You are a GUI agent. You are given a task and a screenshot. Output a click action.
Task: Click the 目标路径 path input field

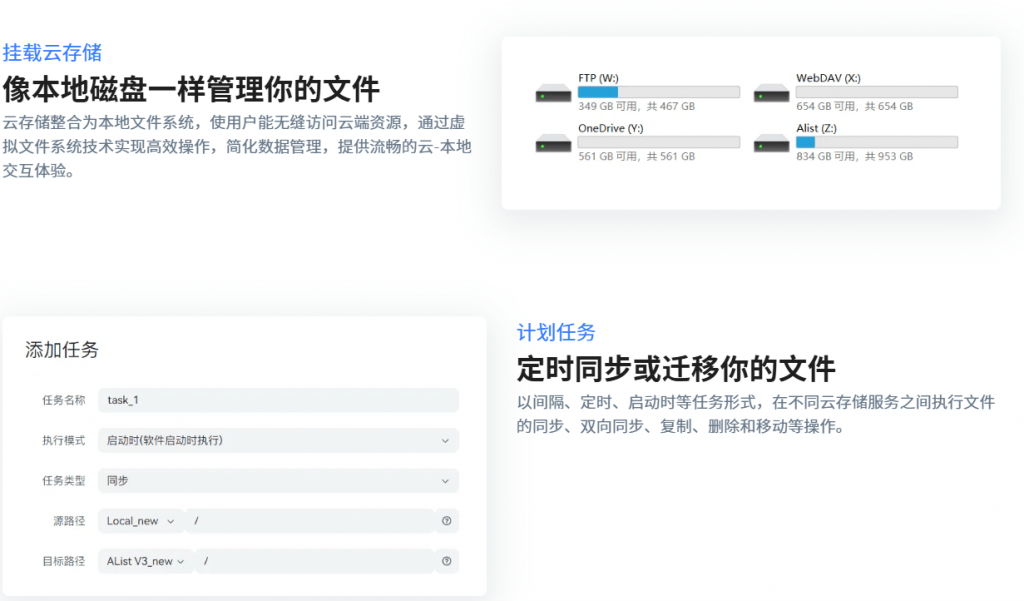click(x=314, y=561)
